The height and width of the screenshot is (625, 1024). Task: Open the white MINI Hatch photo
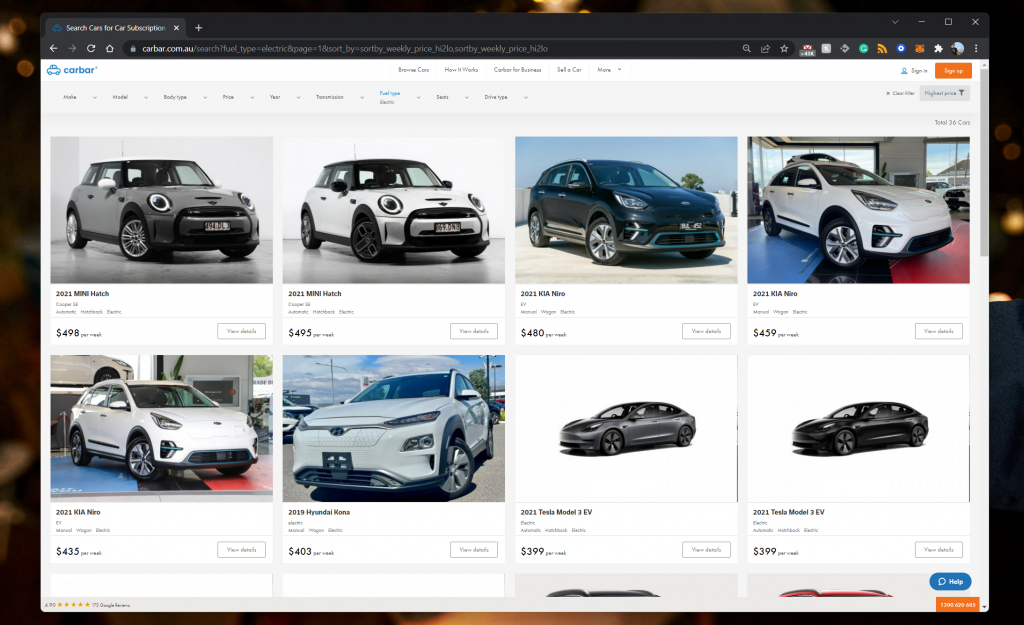394,210
